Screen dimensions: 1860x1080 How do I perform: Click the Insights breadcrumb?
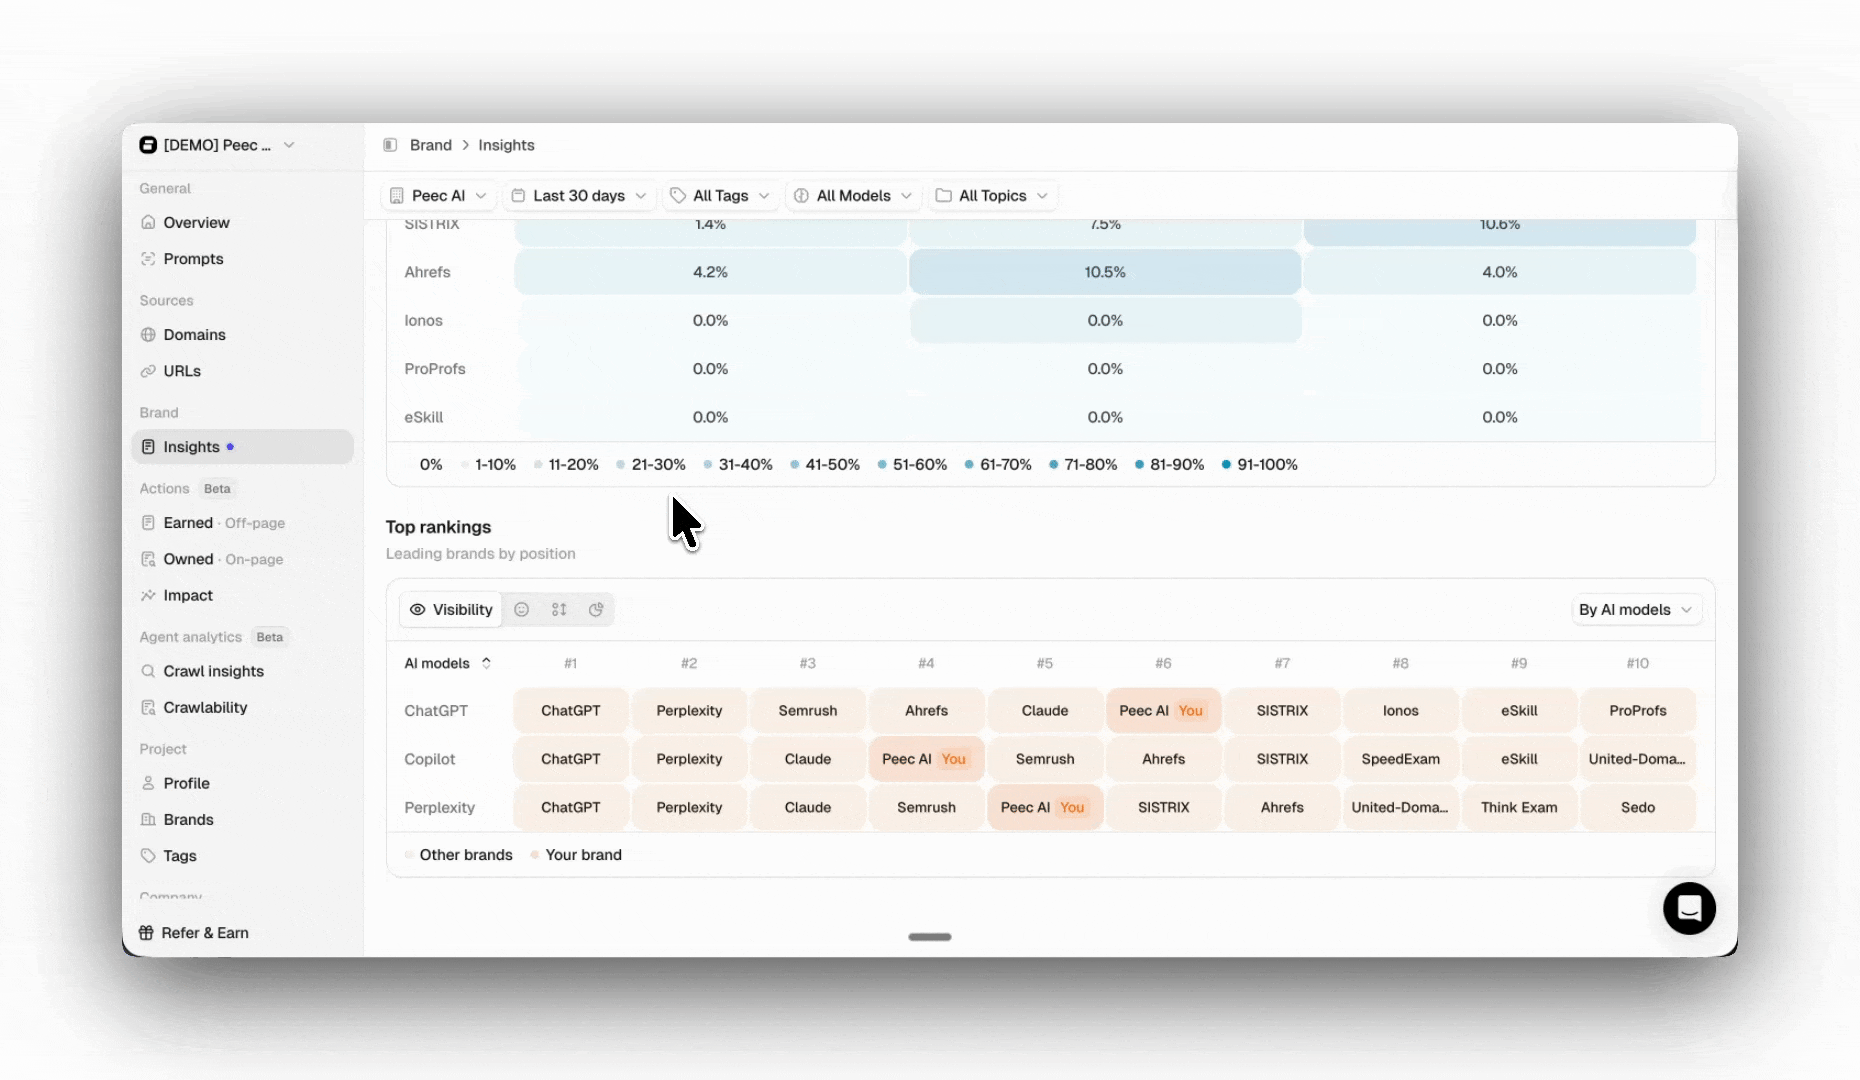506,145
